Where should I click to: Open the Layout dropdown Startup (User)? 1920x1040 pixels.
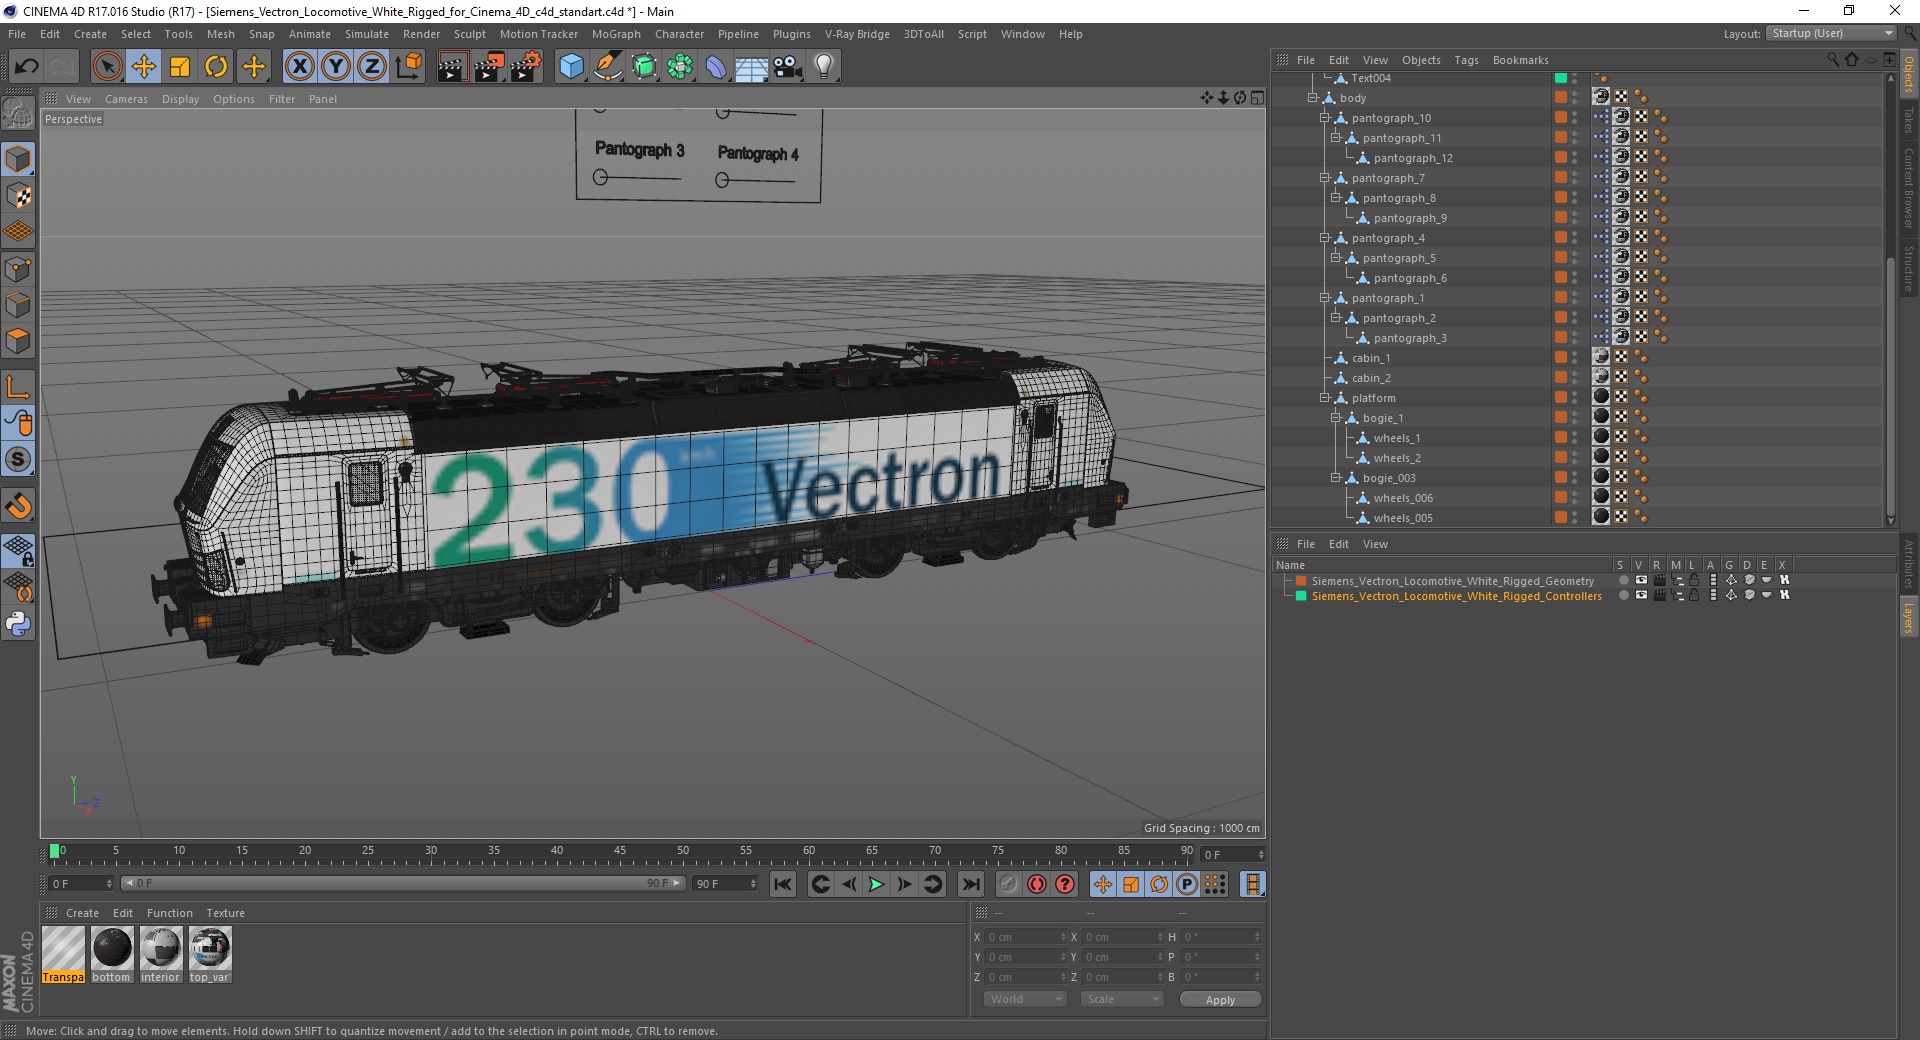pos(1831,33)
